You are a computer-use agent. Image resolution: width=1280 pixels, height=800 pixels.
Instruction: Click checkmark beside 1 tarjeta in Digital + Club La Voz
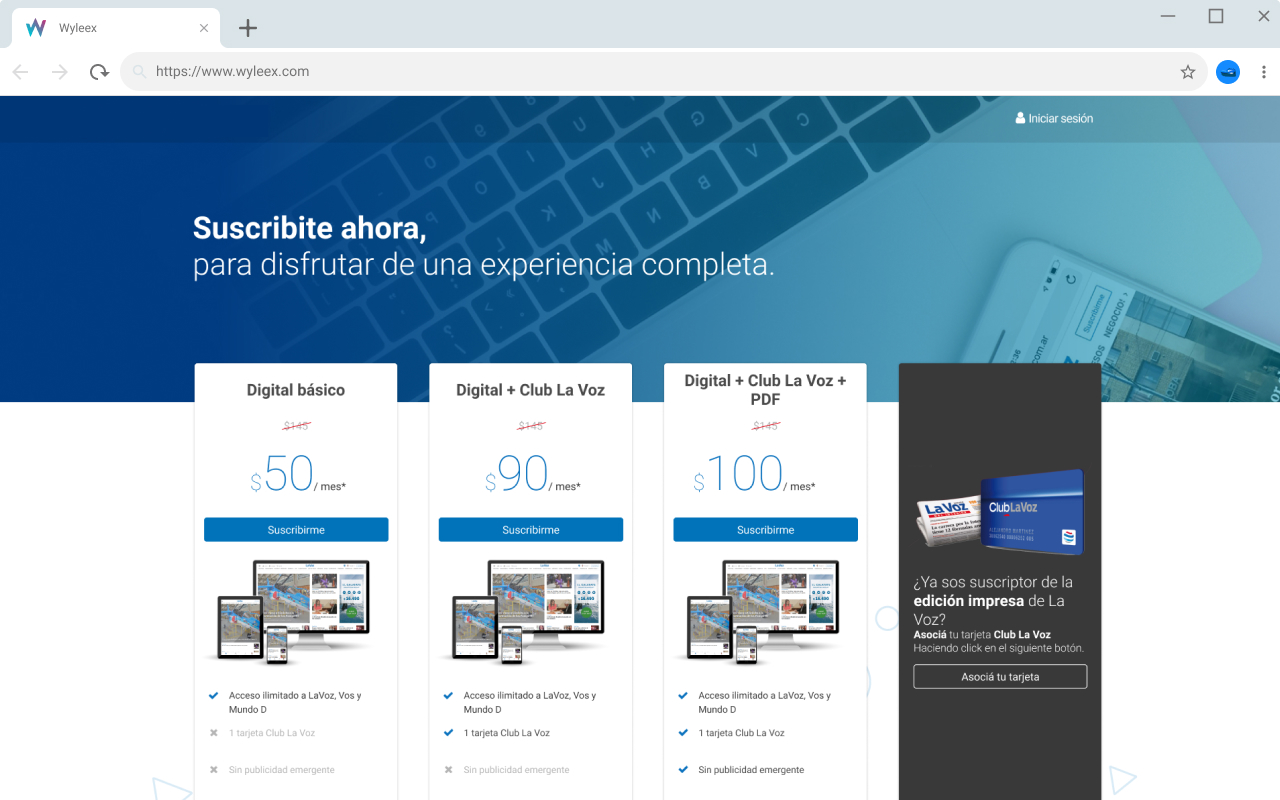click(x=448, y=733)
